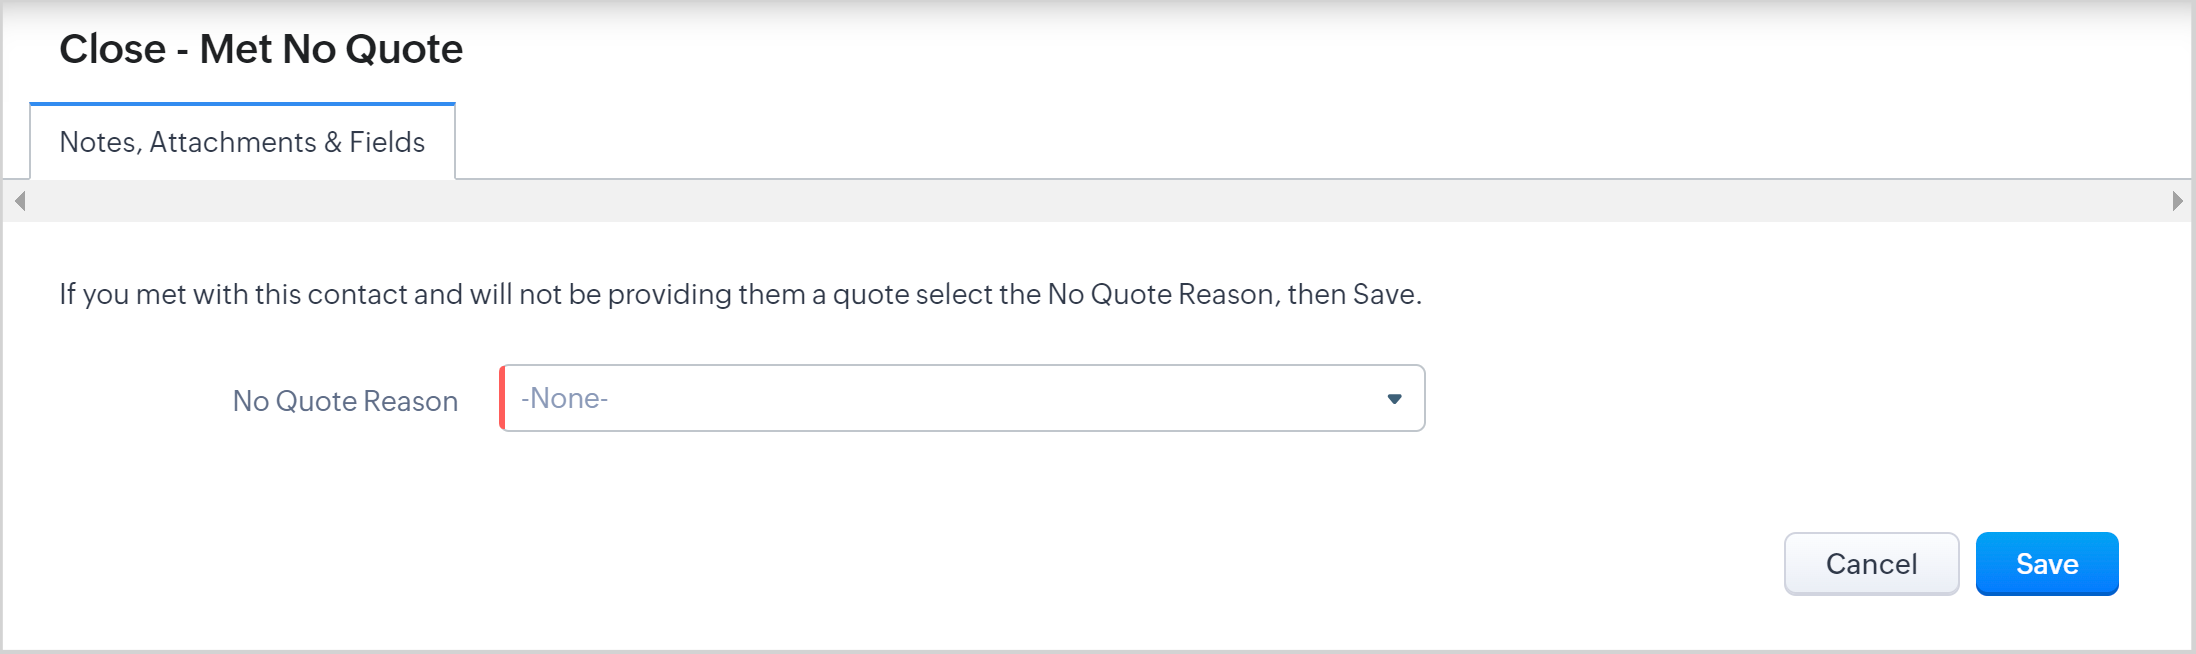Open the No Quote Reason picklist
The image size is (2196, 654).
pos(960,398)
